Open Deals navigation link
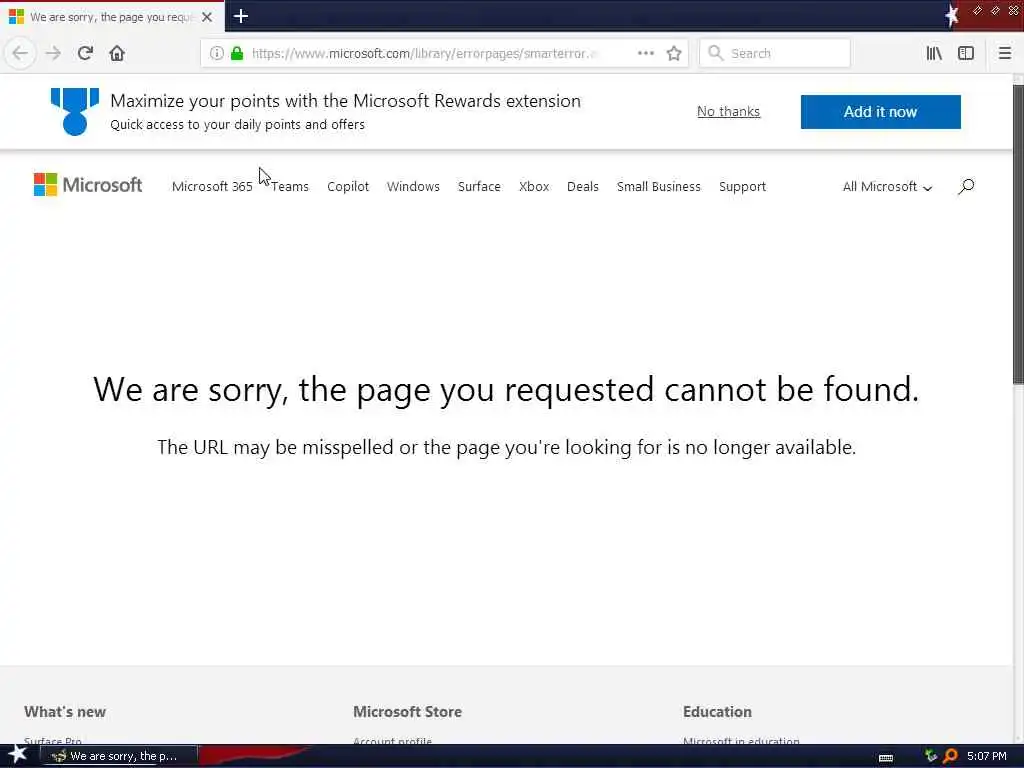Image resolution: width=1024 pixels, height=768 pixels. point(583,187)
